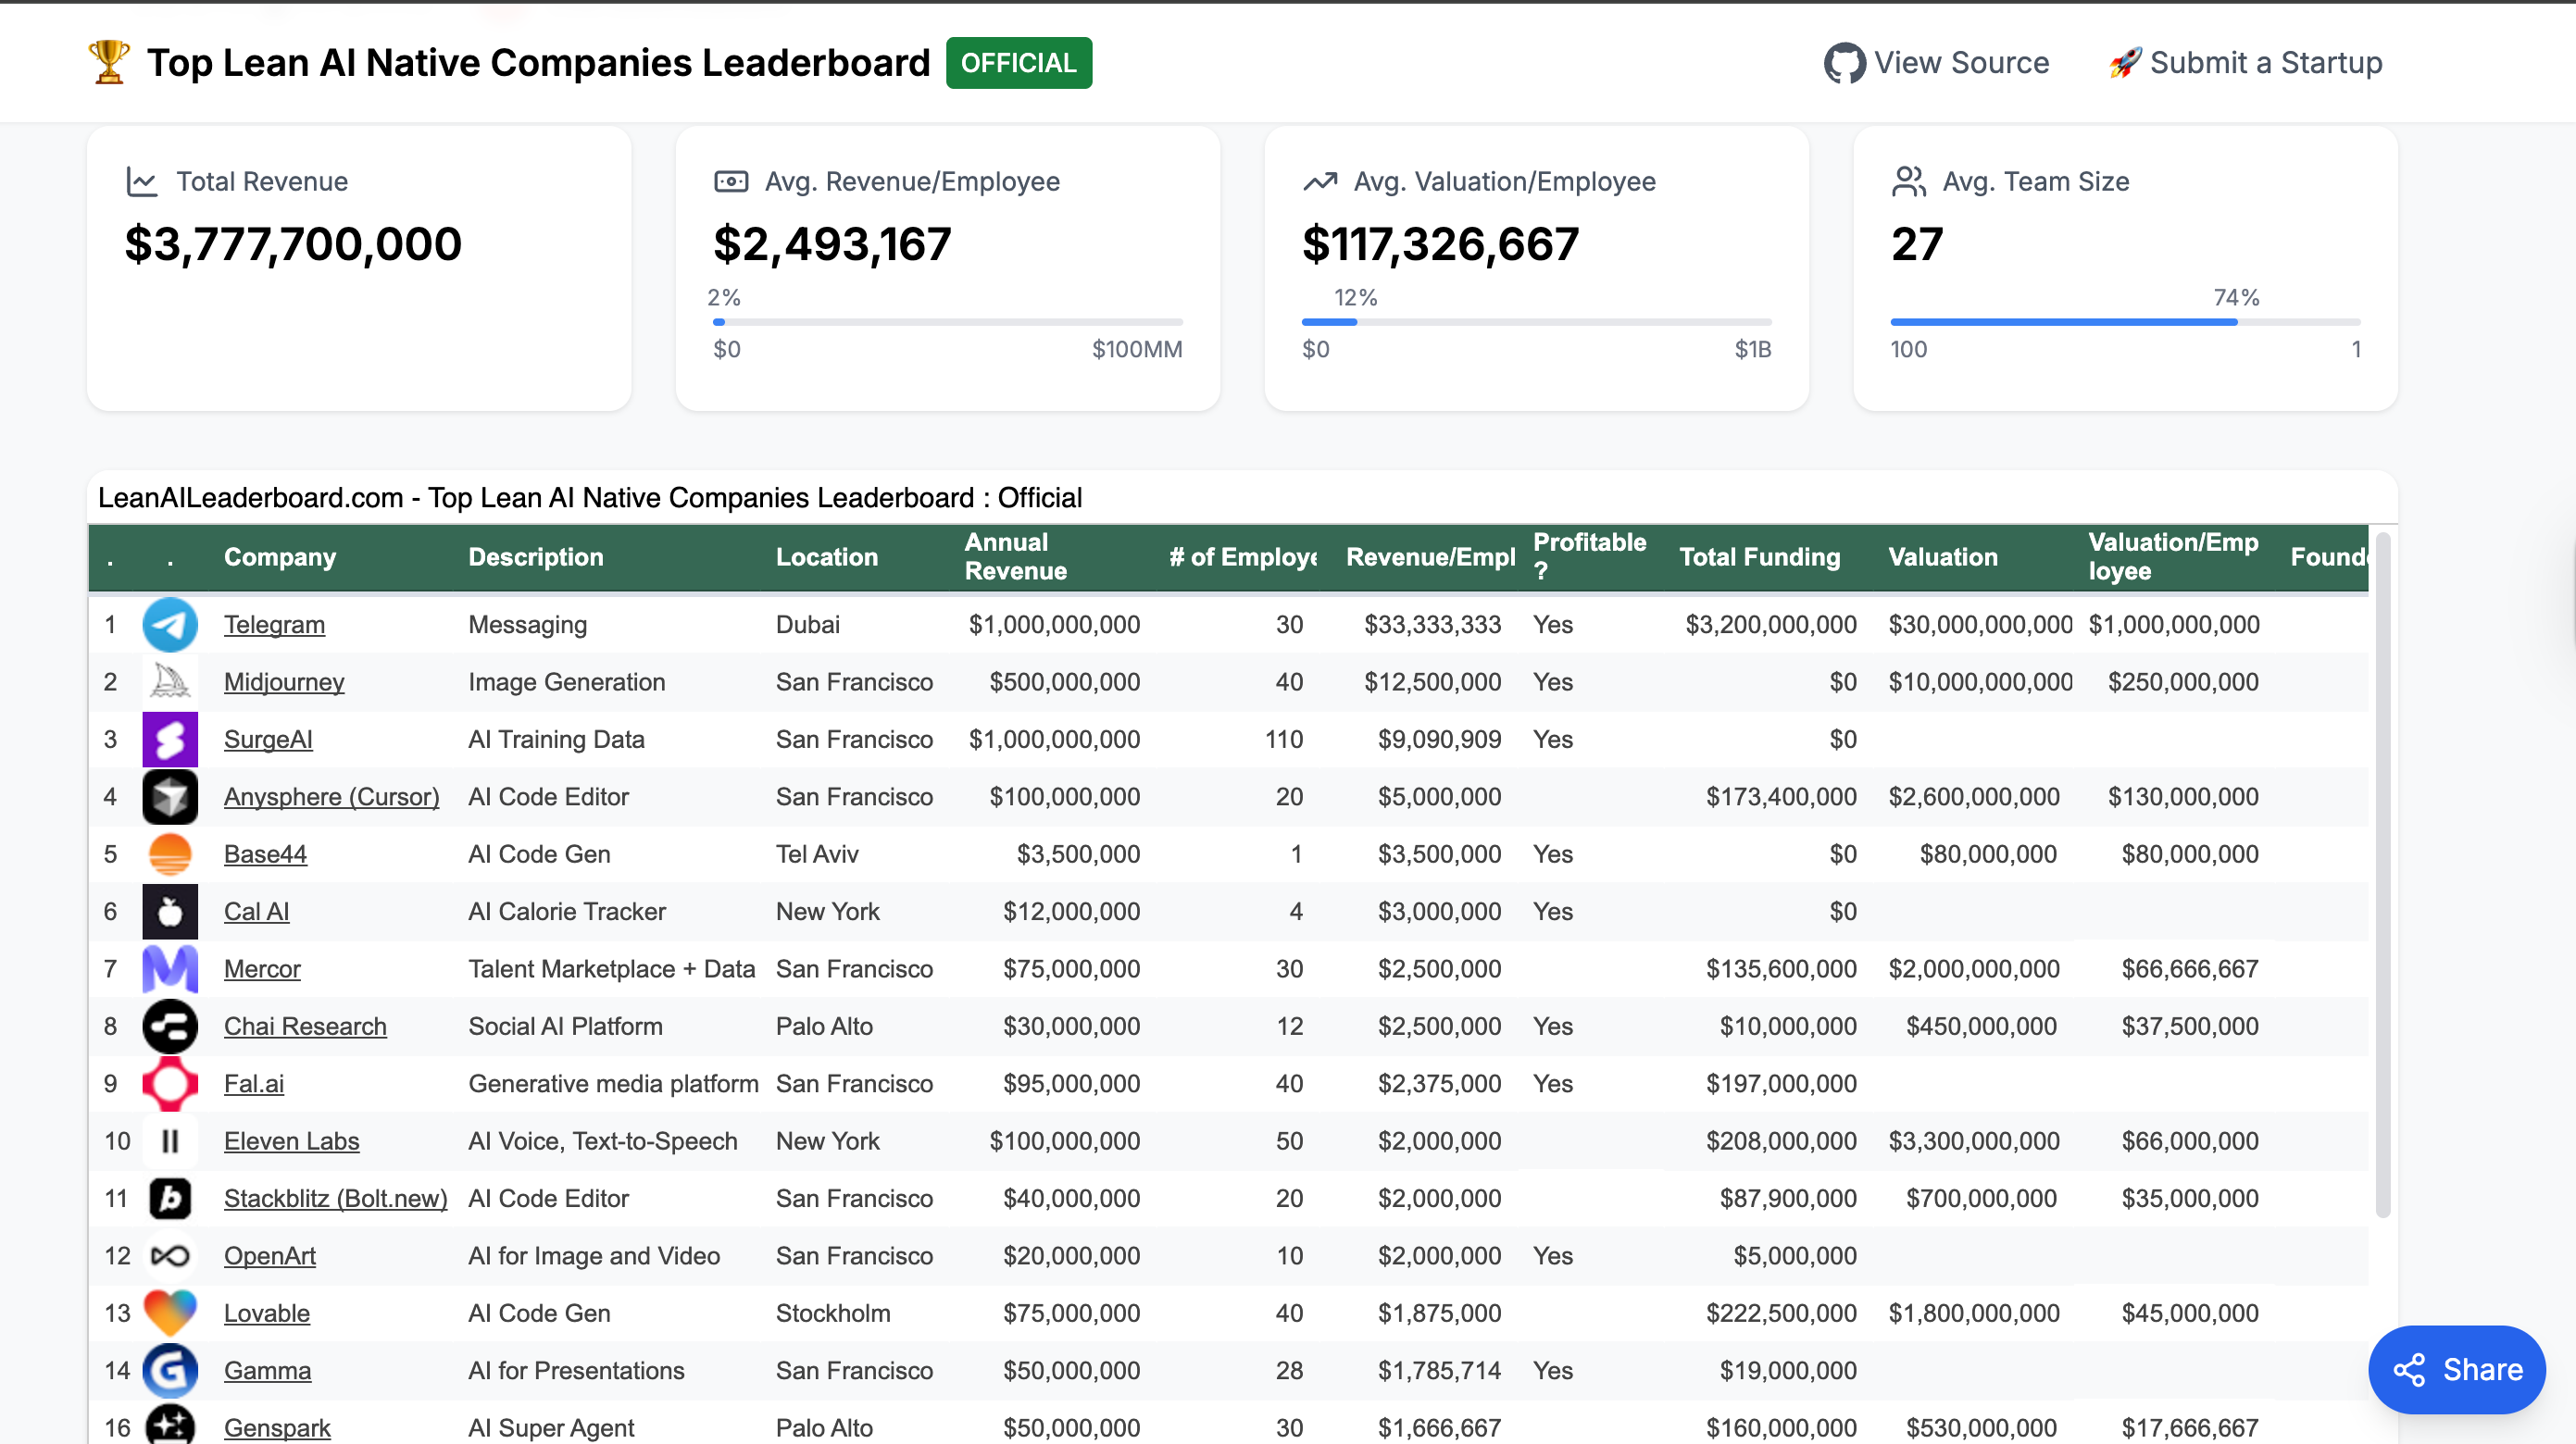The width and height of the screenshot is (2576, 1444).
Task: Click the trophy icon in header
Action: (109, 62)
